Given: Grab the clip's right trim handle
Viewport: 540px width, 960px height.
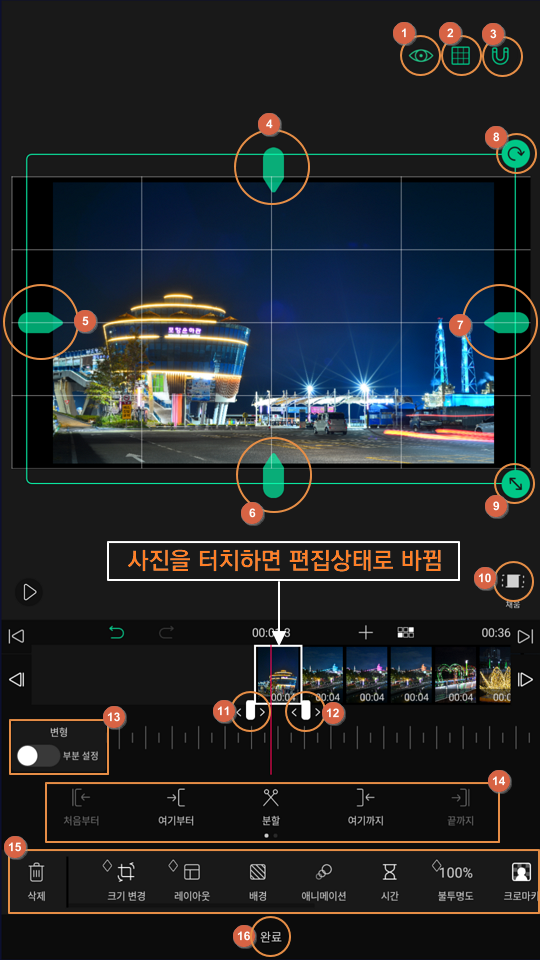Looking at the screenshot, I should pos(306,711).
